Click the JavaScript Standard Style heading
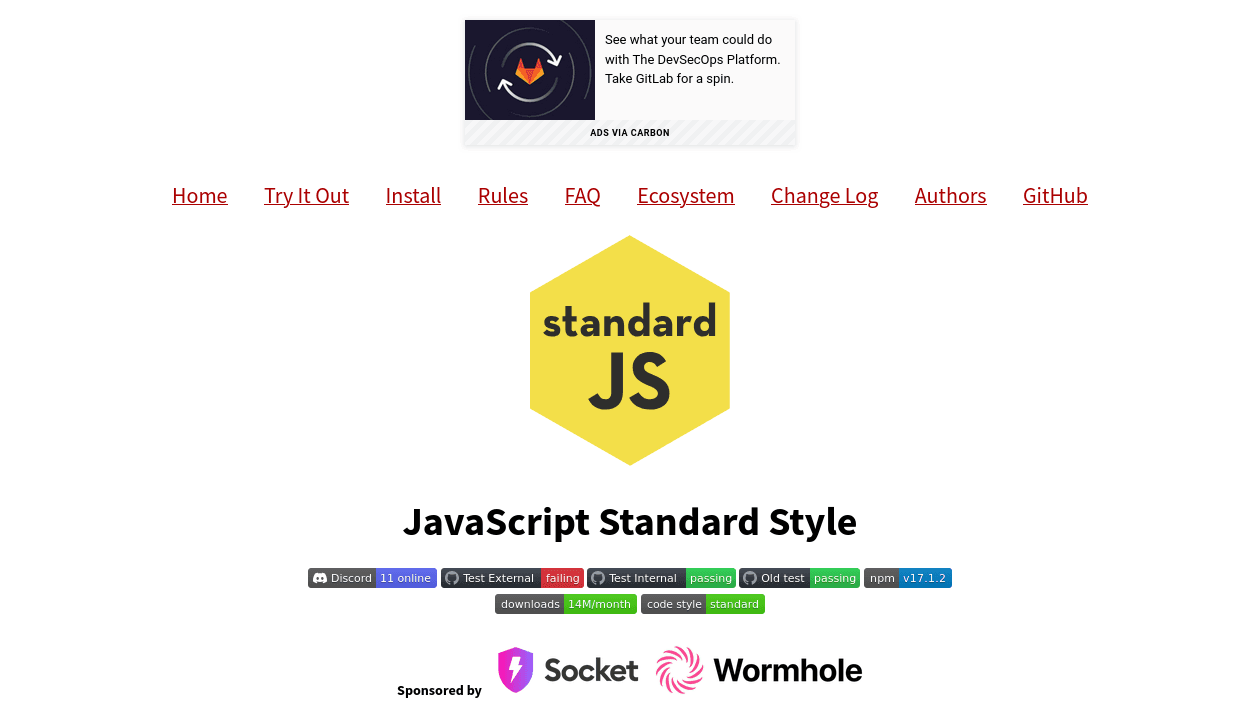The height and width of the screenshot is (720, 1260). click(630, 522)
